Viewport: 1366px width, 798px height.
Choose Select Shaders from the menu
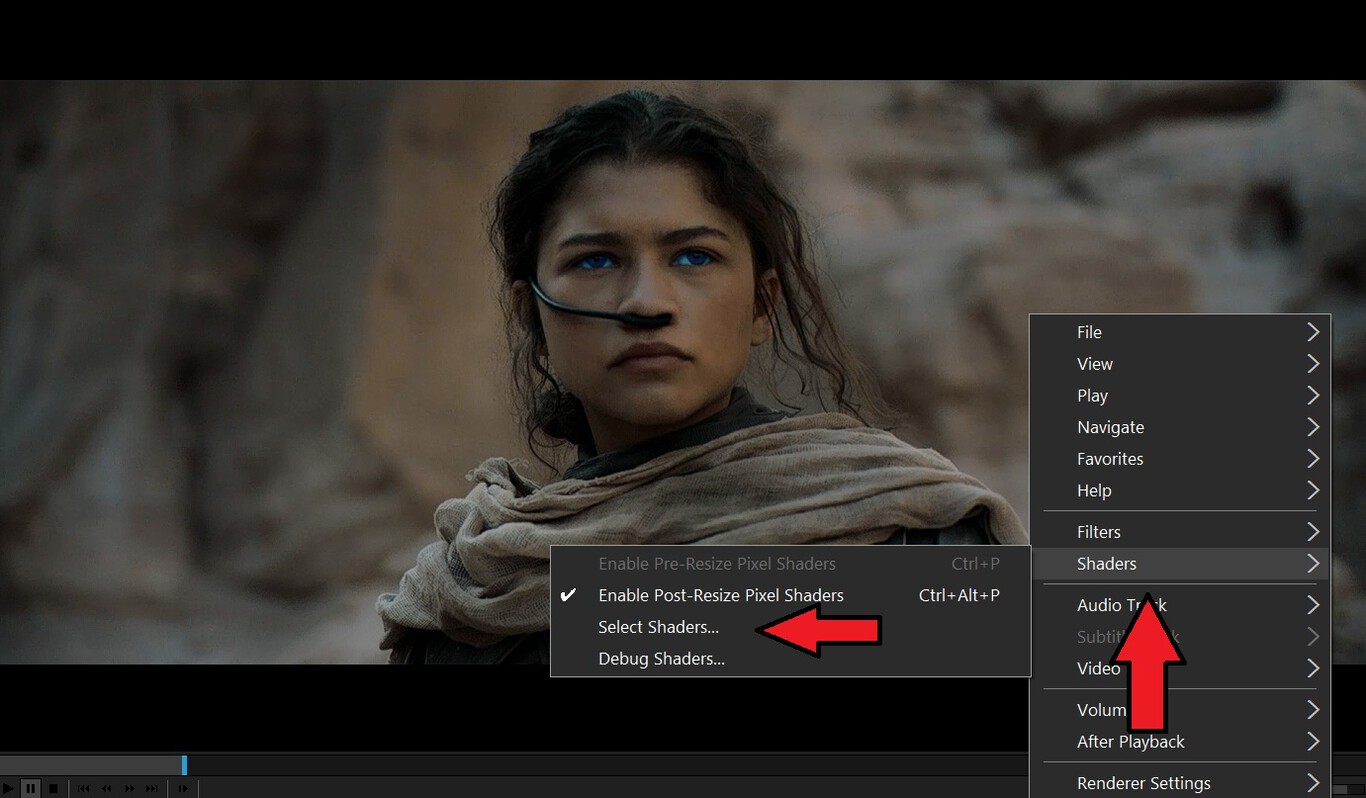(x=660, y=627)
